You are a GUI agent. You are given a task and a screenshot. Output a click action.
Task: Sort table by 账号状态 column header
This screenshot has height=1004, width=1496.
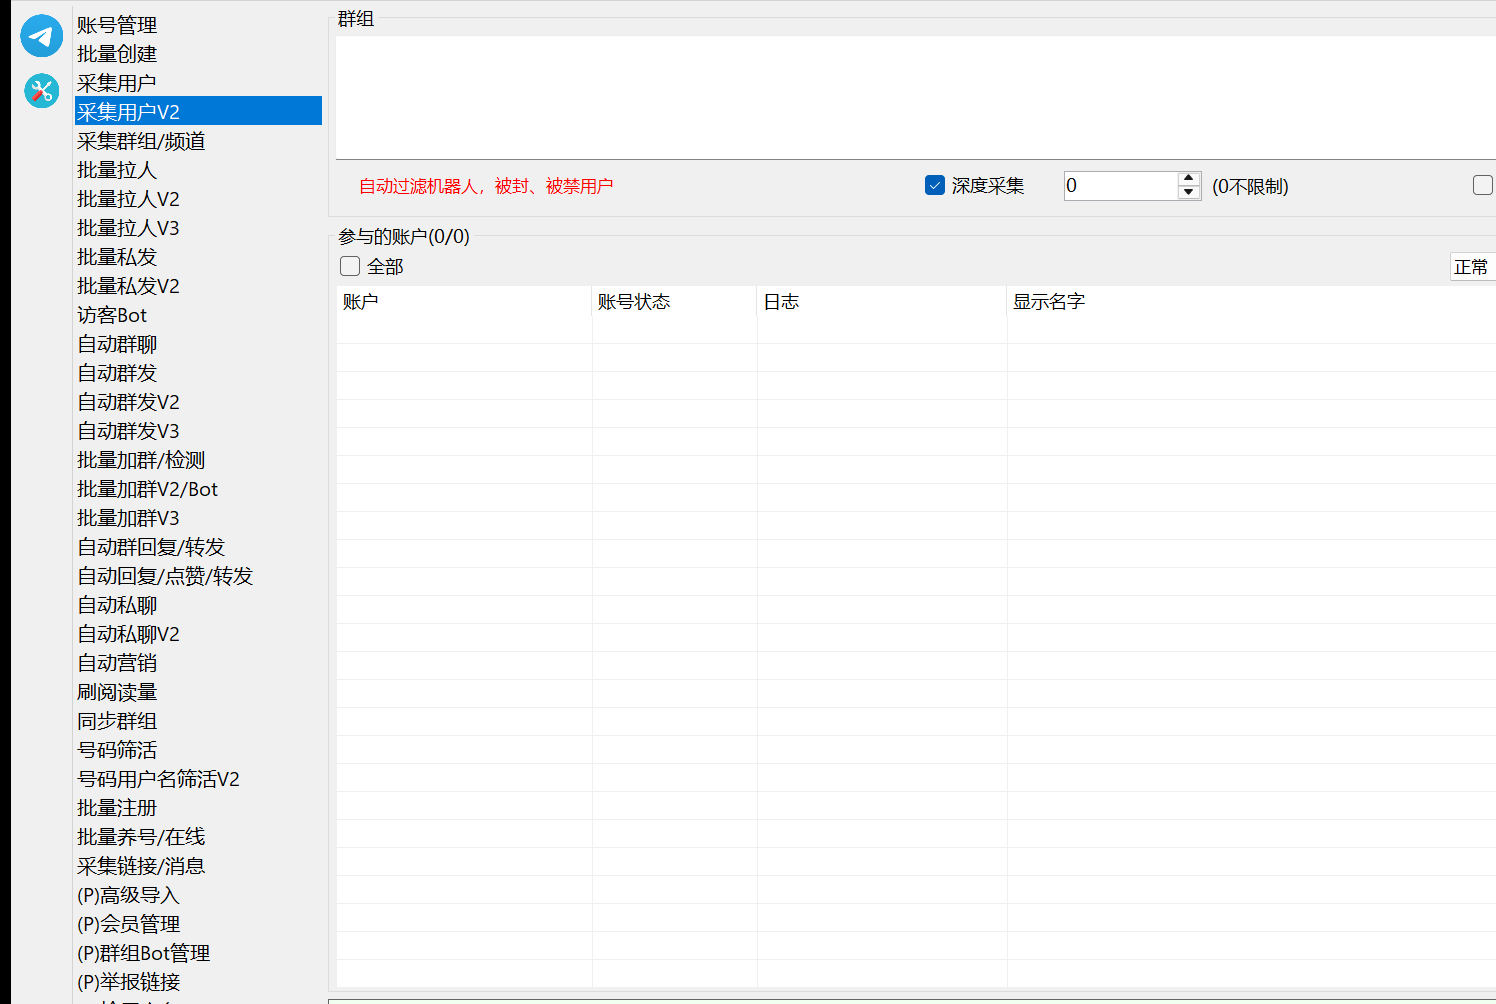coord(675,302)
